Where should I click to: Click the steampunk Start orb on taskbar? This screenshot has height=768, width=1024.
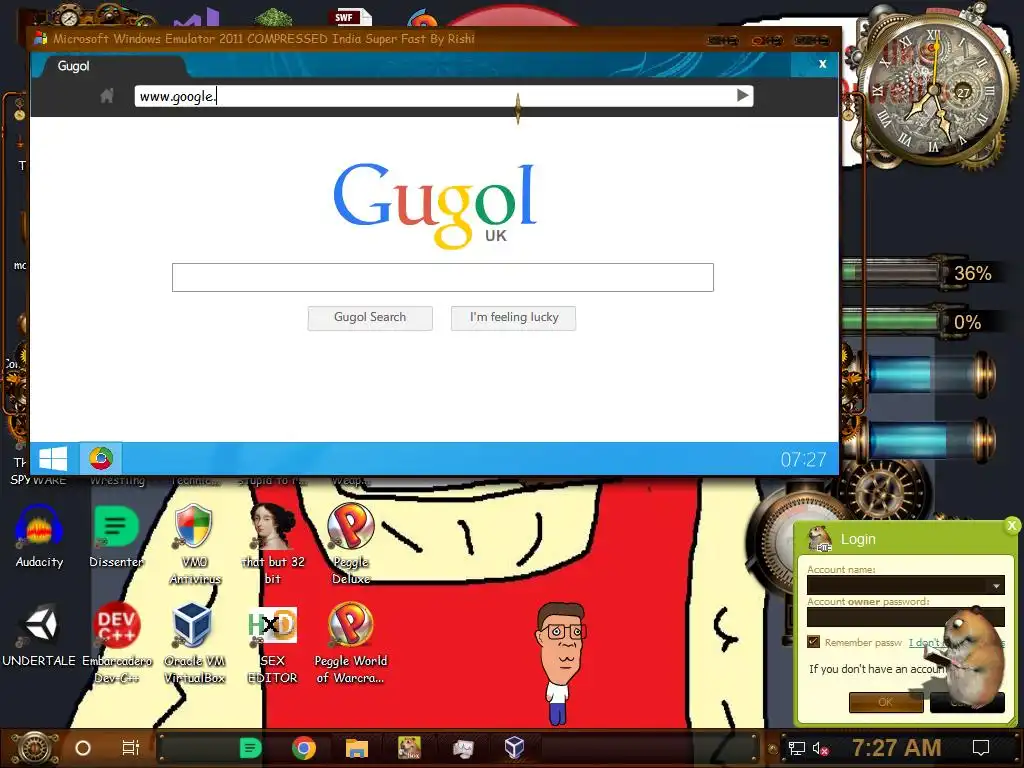tap(35, 748)
